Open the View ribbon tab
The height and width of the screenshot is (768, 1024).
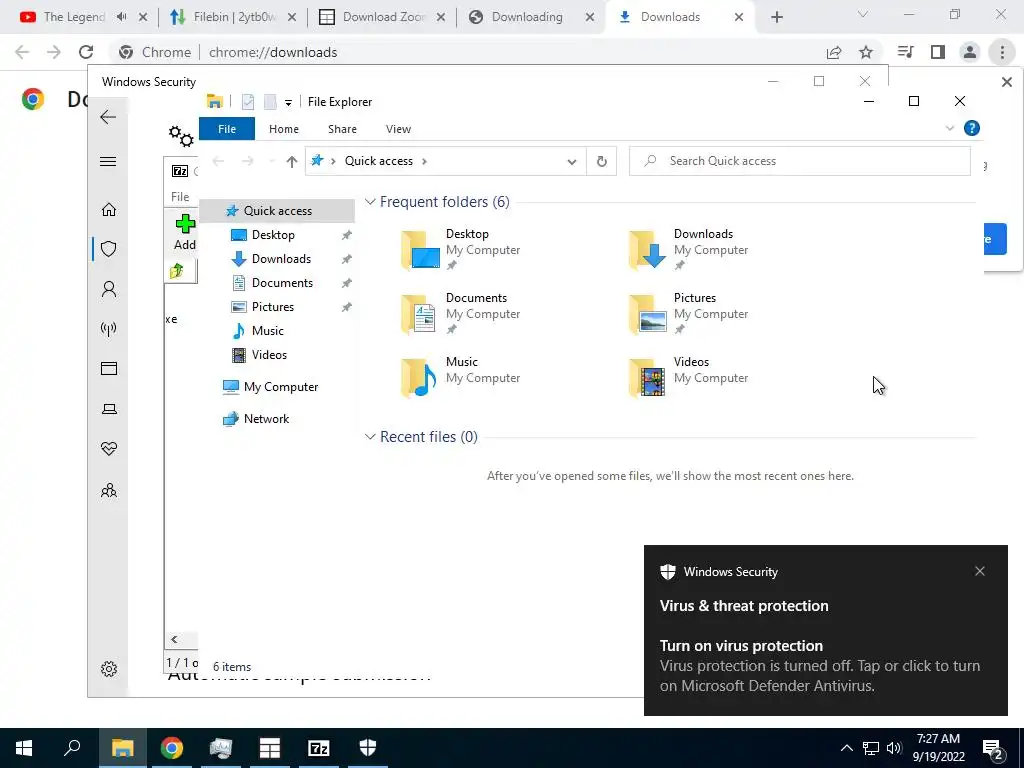pyautogui.click(x=398, y=129)
